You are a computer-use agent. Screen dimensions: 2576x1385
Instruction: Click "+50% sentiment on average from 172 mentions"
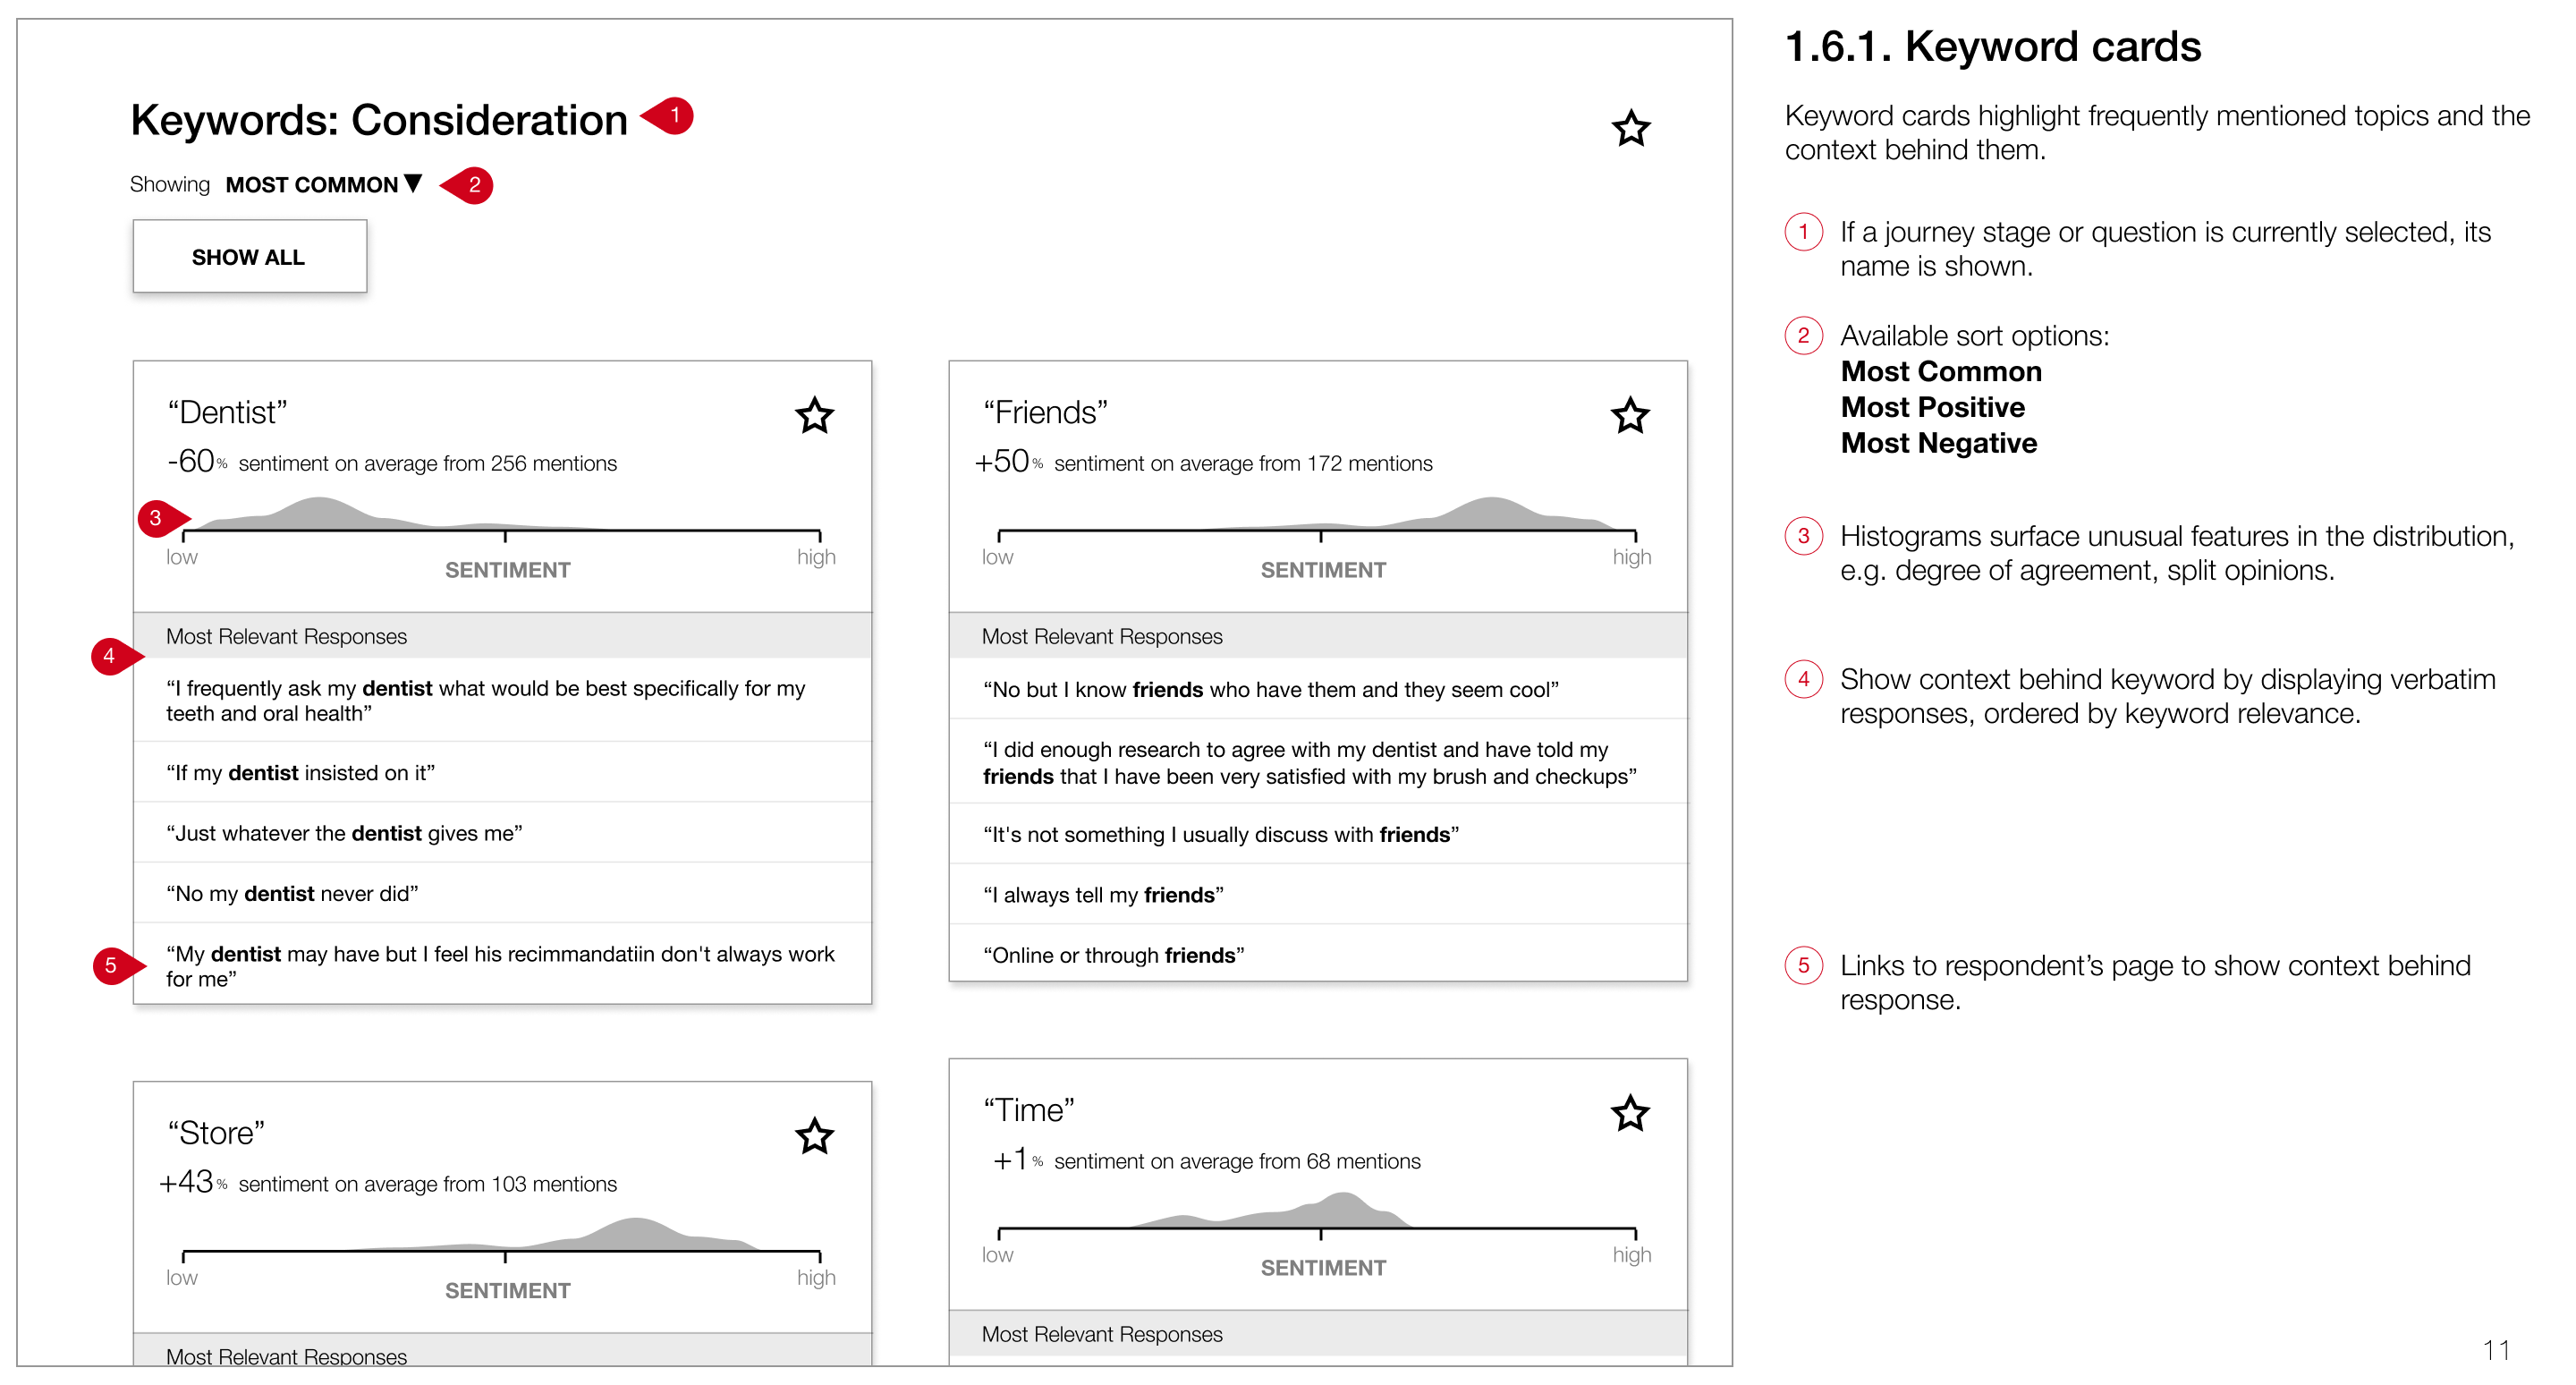pyautogui.click(x=1204, y=462)
